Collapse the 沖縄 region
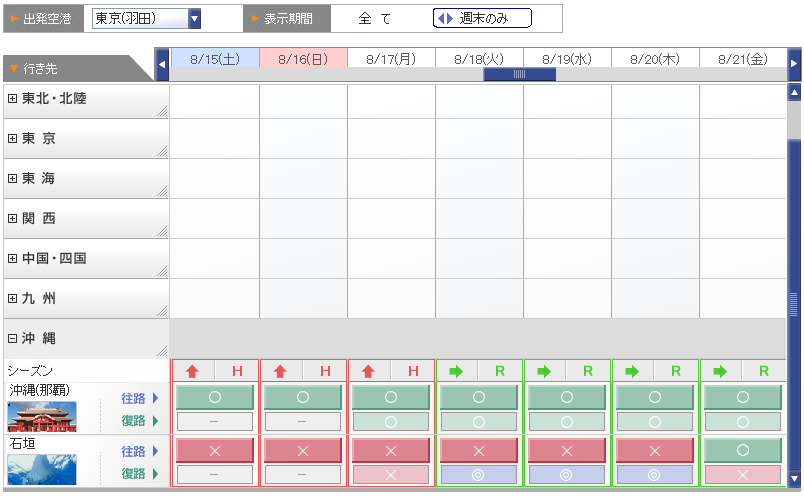 pos(12,338)
